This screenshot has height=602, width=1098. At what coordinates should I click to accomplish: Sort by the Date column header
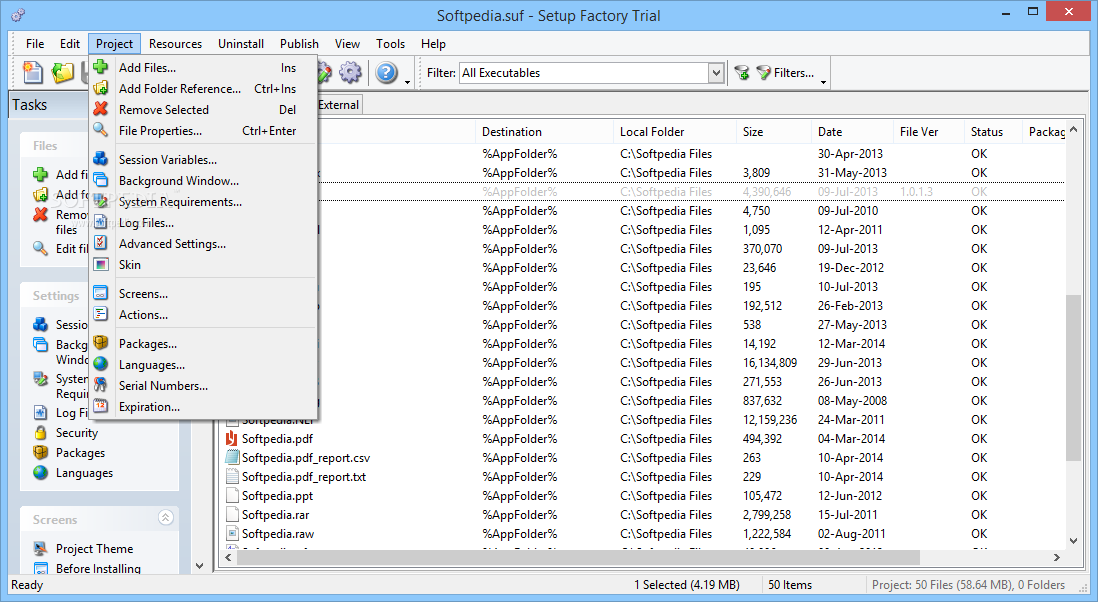852,132
